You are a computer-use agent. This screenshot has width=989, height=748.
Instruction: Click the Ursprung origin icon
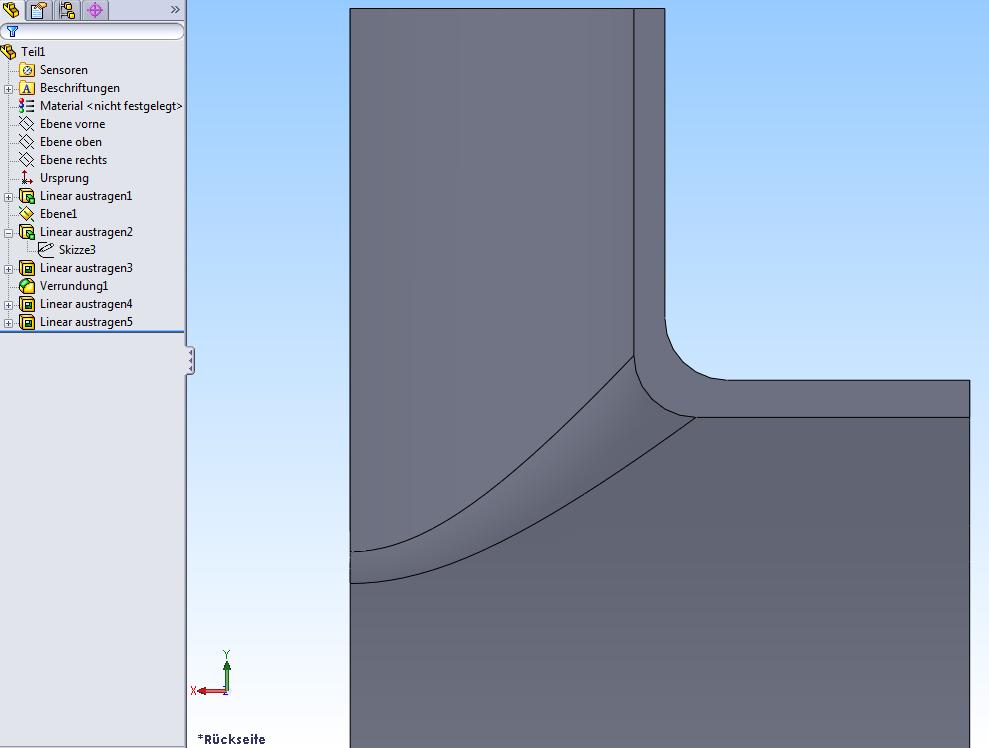click(x=26, y=178)
